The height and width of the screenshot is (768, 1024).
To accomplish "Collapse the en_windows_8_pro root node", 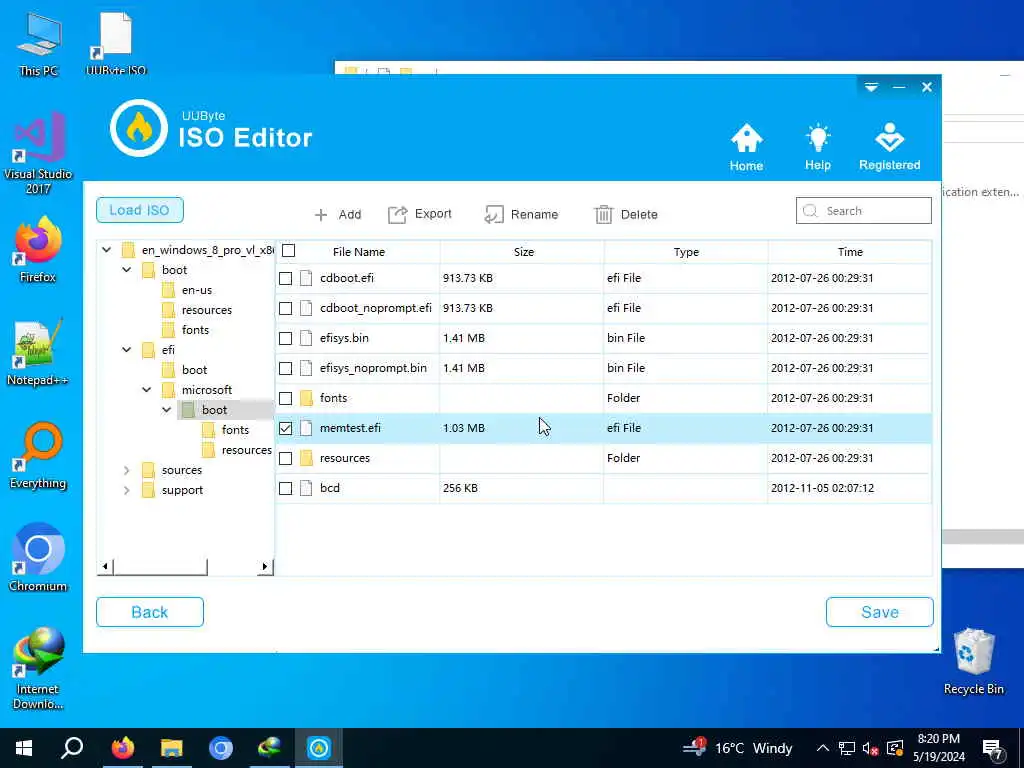I will pyautogui.click(x=106, y=249).
